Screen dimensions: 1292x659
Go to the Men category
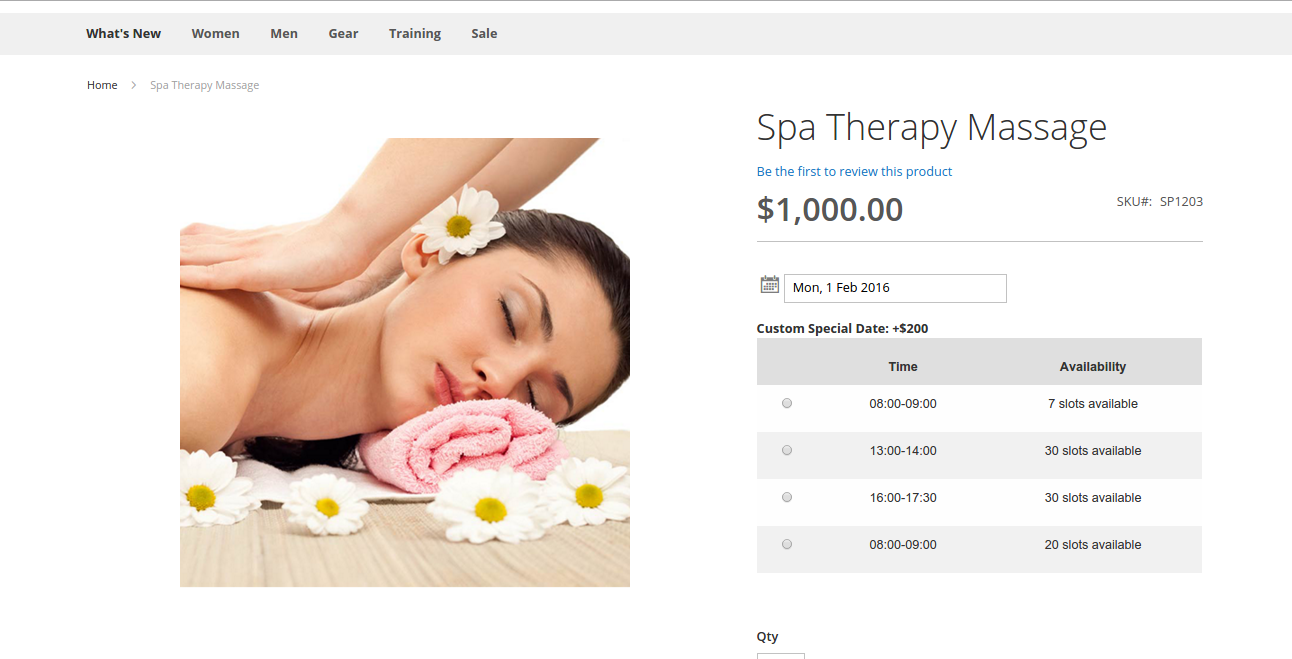coord(284,33)
